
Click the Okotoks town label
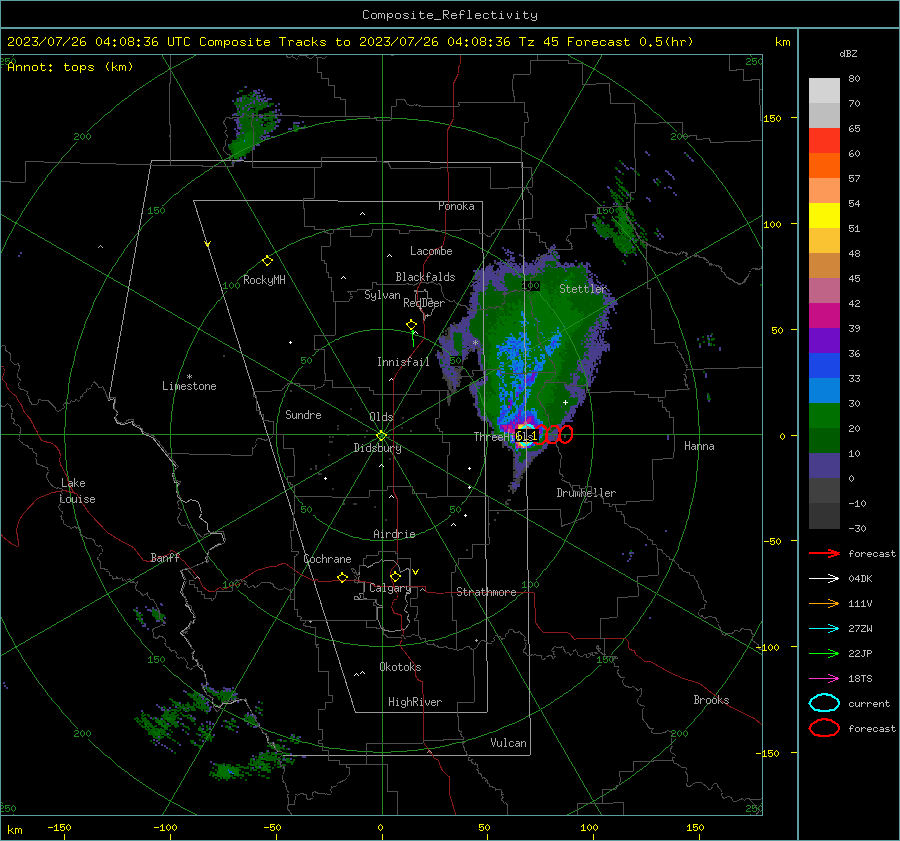pos(400,667)
